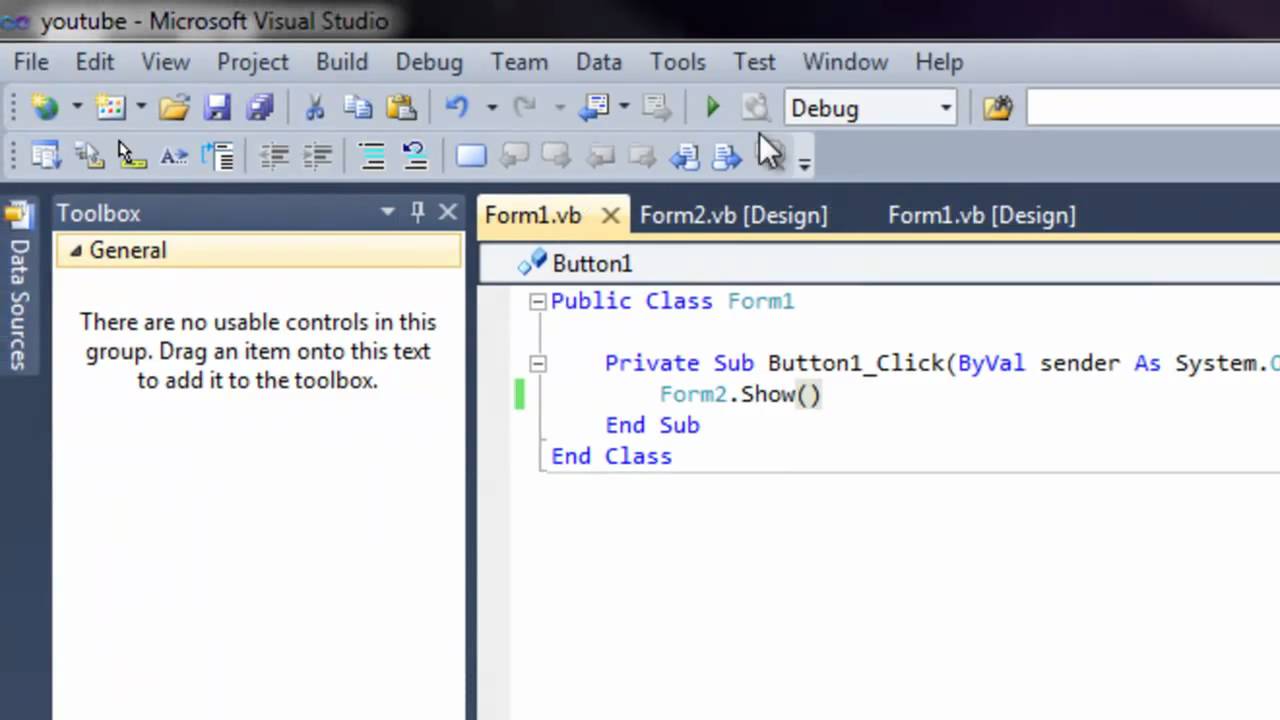Open the Build menu
1280x720 pixels.
click(x=342, y=62)
